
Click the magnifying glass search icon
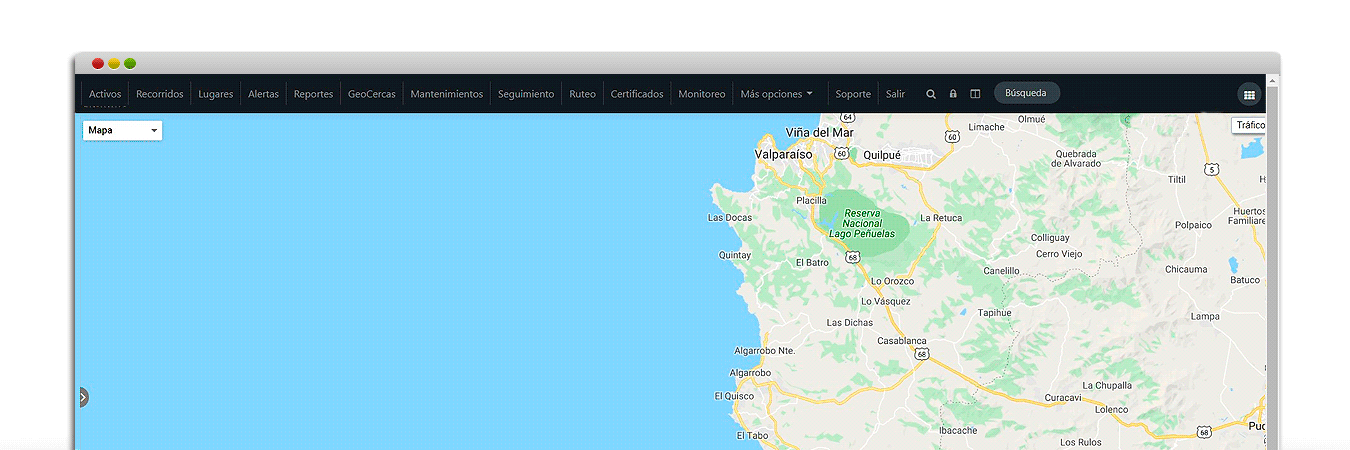click(x=931, y=94)
